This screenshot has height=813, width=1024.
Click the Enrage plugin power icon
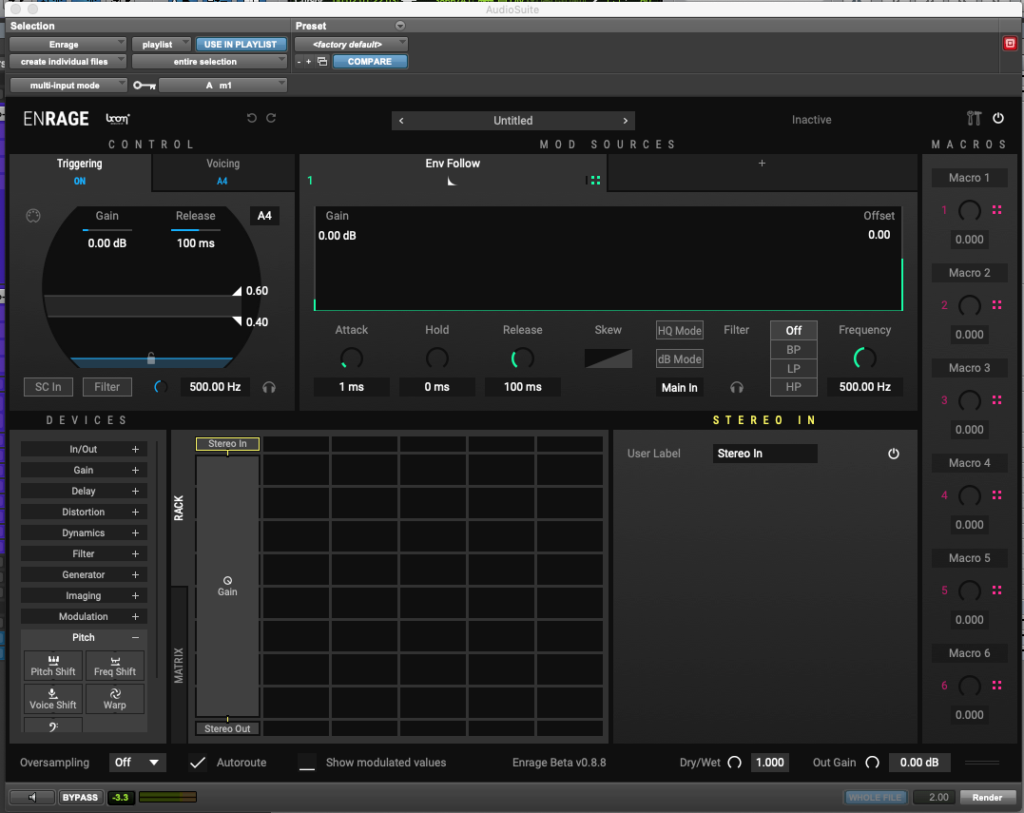pyautogui.click(x=998, y=118)
